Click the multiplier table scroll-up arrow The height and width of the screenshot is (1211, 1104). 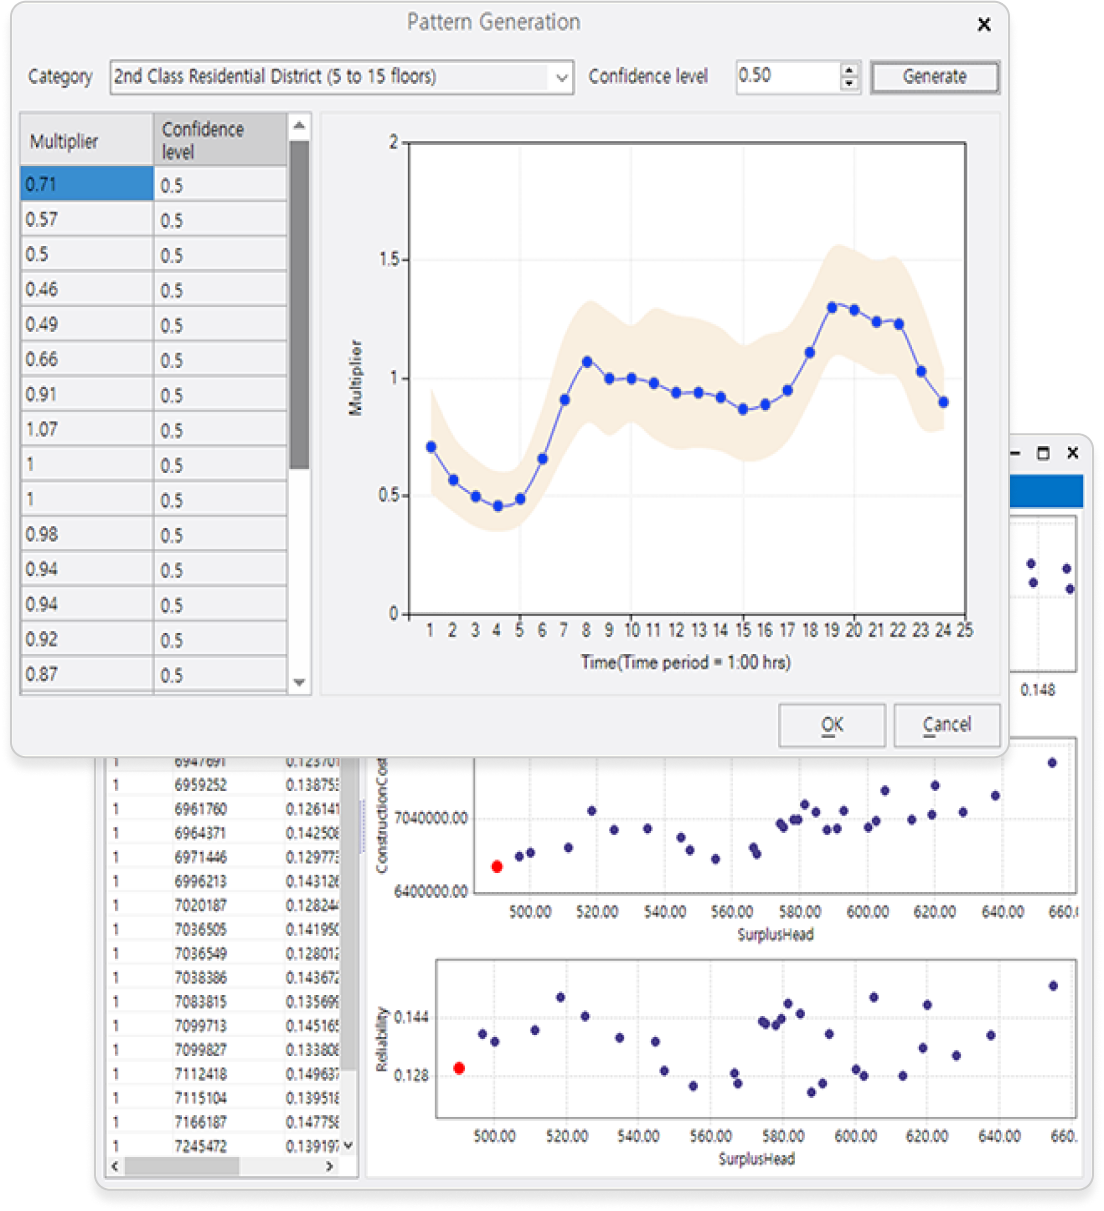(299, 126)
